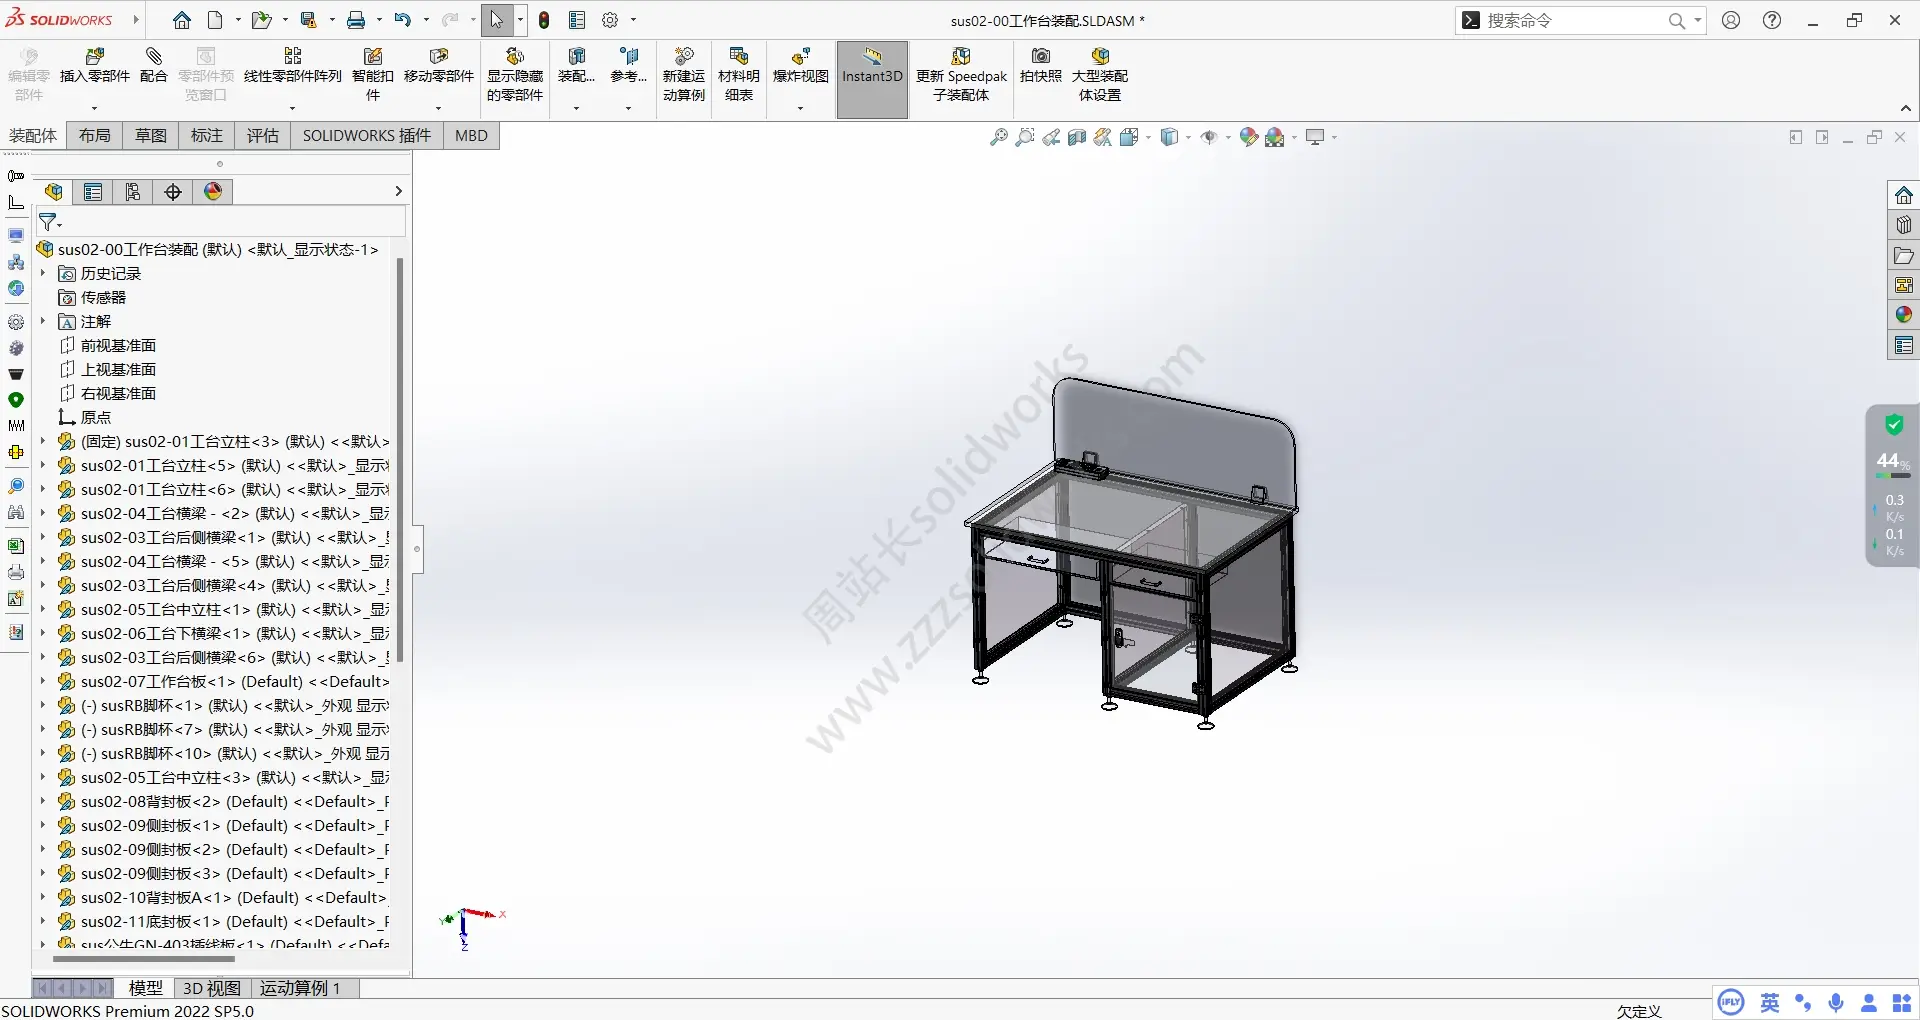The height and width of the screenshot is (1020, 1920).
Task: Open the 运动算例 1 tab
Action: click(301, 988)
